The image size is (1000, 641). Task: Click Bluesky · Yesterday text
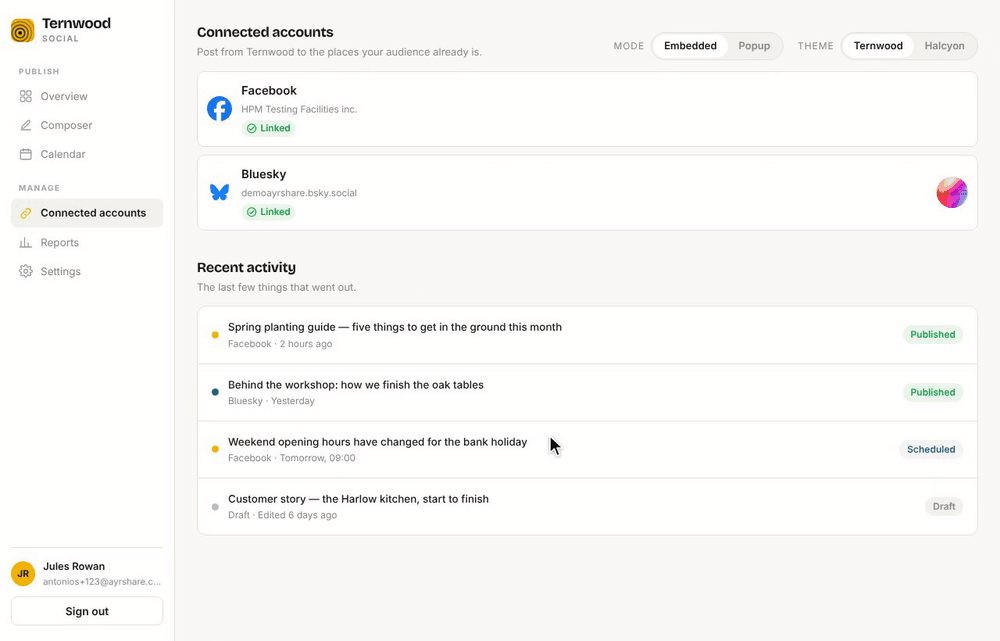point(271,401)
